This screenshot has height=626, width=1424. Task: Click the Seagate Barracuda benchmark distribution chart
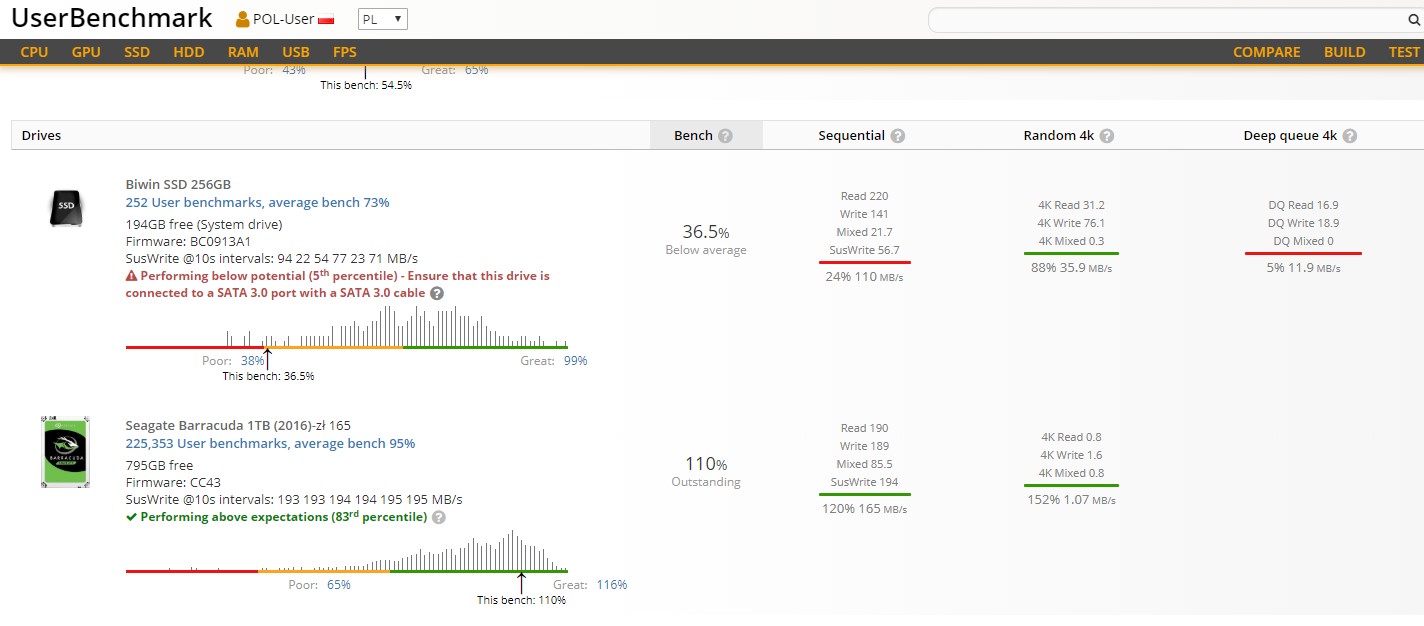(346, 551)
